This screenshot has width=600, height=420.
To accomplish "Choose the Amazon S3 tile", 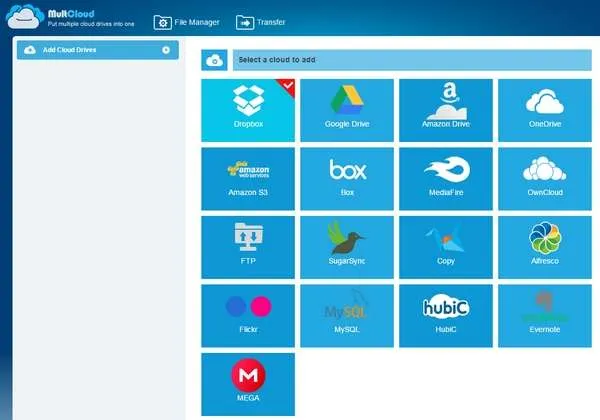I will pos(248,179).
